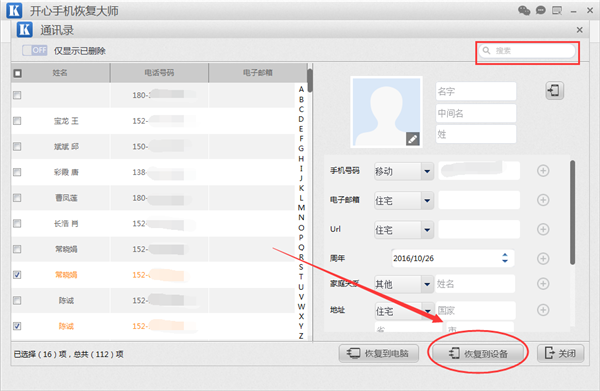Sort by 电话号码 column header
The width and height of the screenshot is (600, 391).
point(159,73)
